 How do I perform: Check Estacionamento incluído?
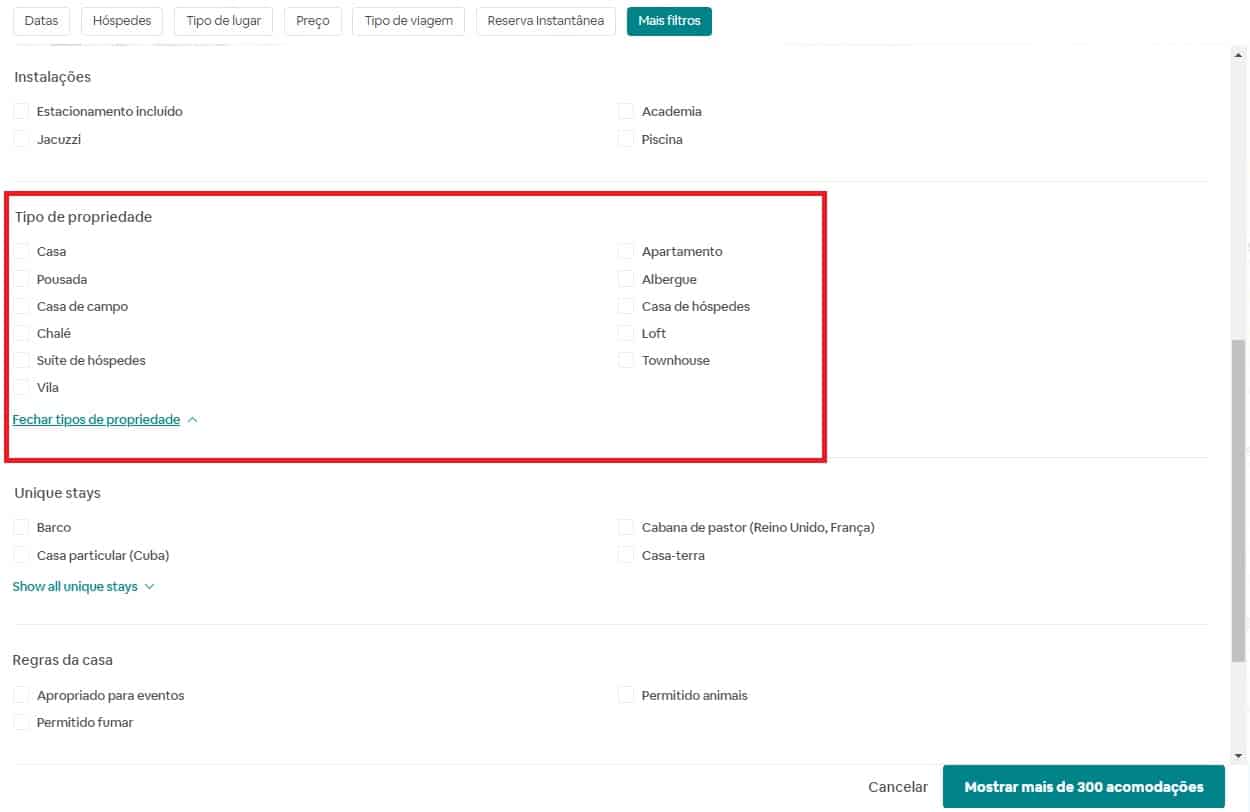[21, 111]
